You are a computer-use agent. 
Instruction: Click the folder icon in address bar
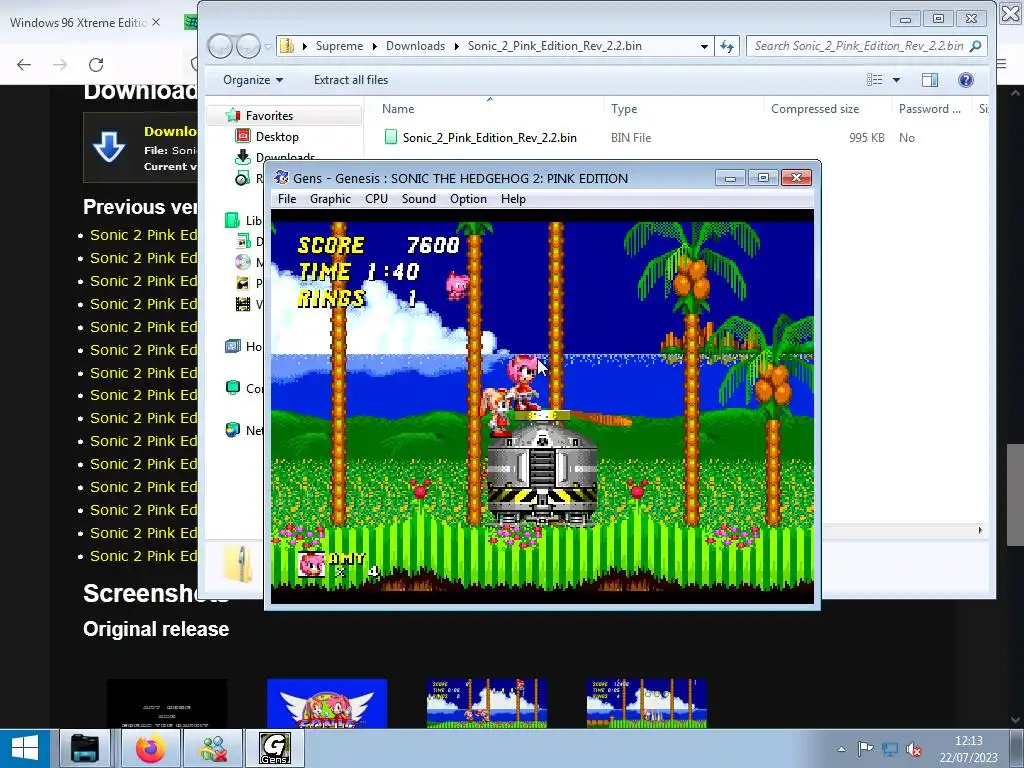[x=287, y=46]
